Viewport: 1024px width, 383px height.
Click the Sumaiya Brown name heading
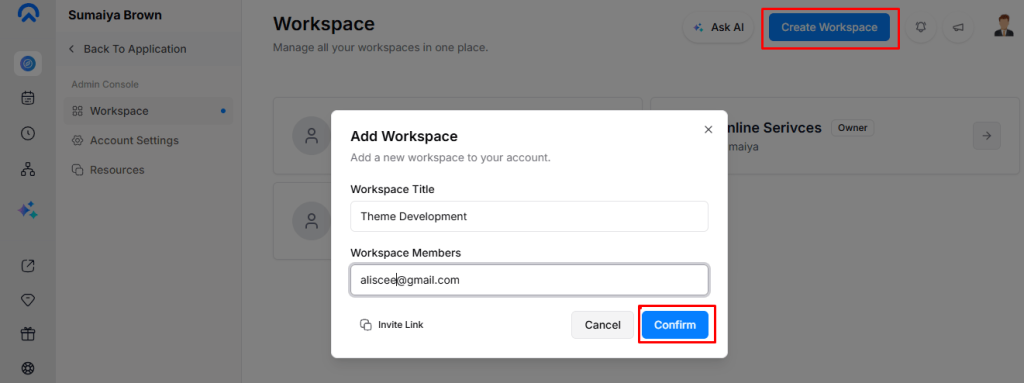(x=115, y=15)
